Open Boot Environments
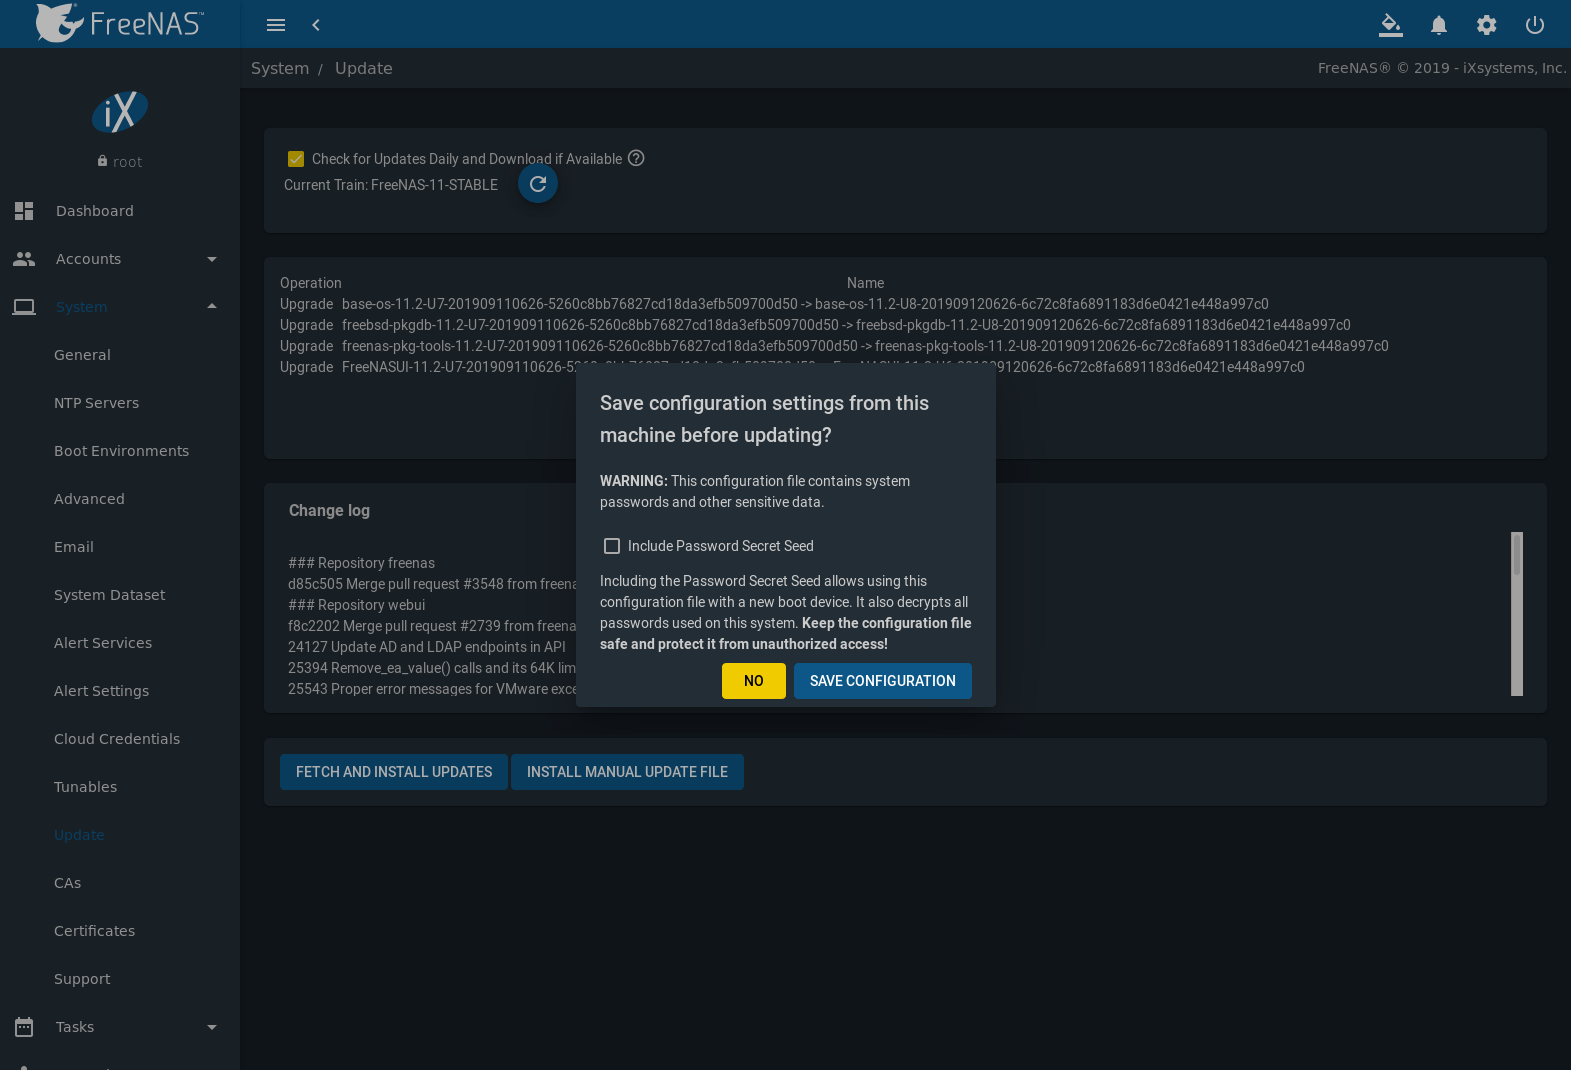The height and width of the screenshot is (1070, 1571). pyautogui.click(x=121, y=451)
